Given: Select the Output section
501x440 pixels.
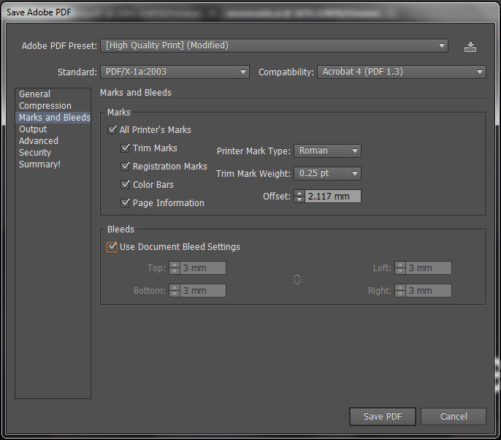Looking at the screenshot, I should click(33, 129).
